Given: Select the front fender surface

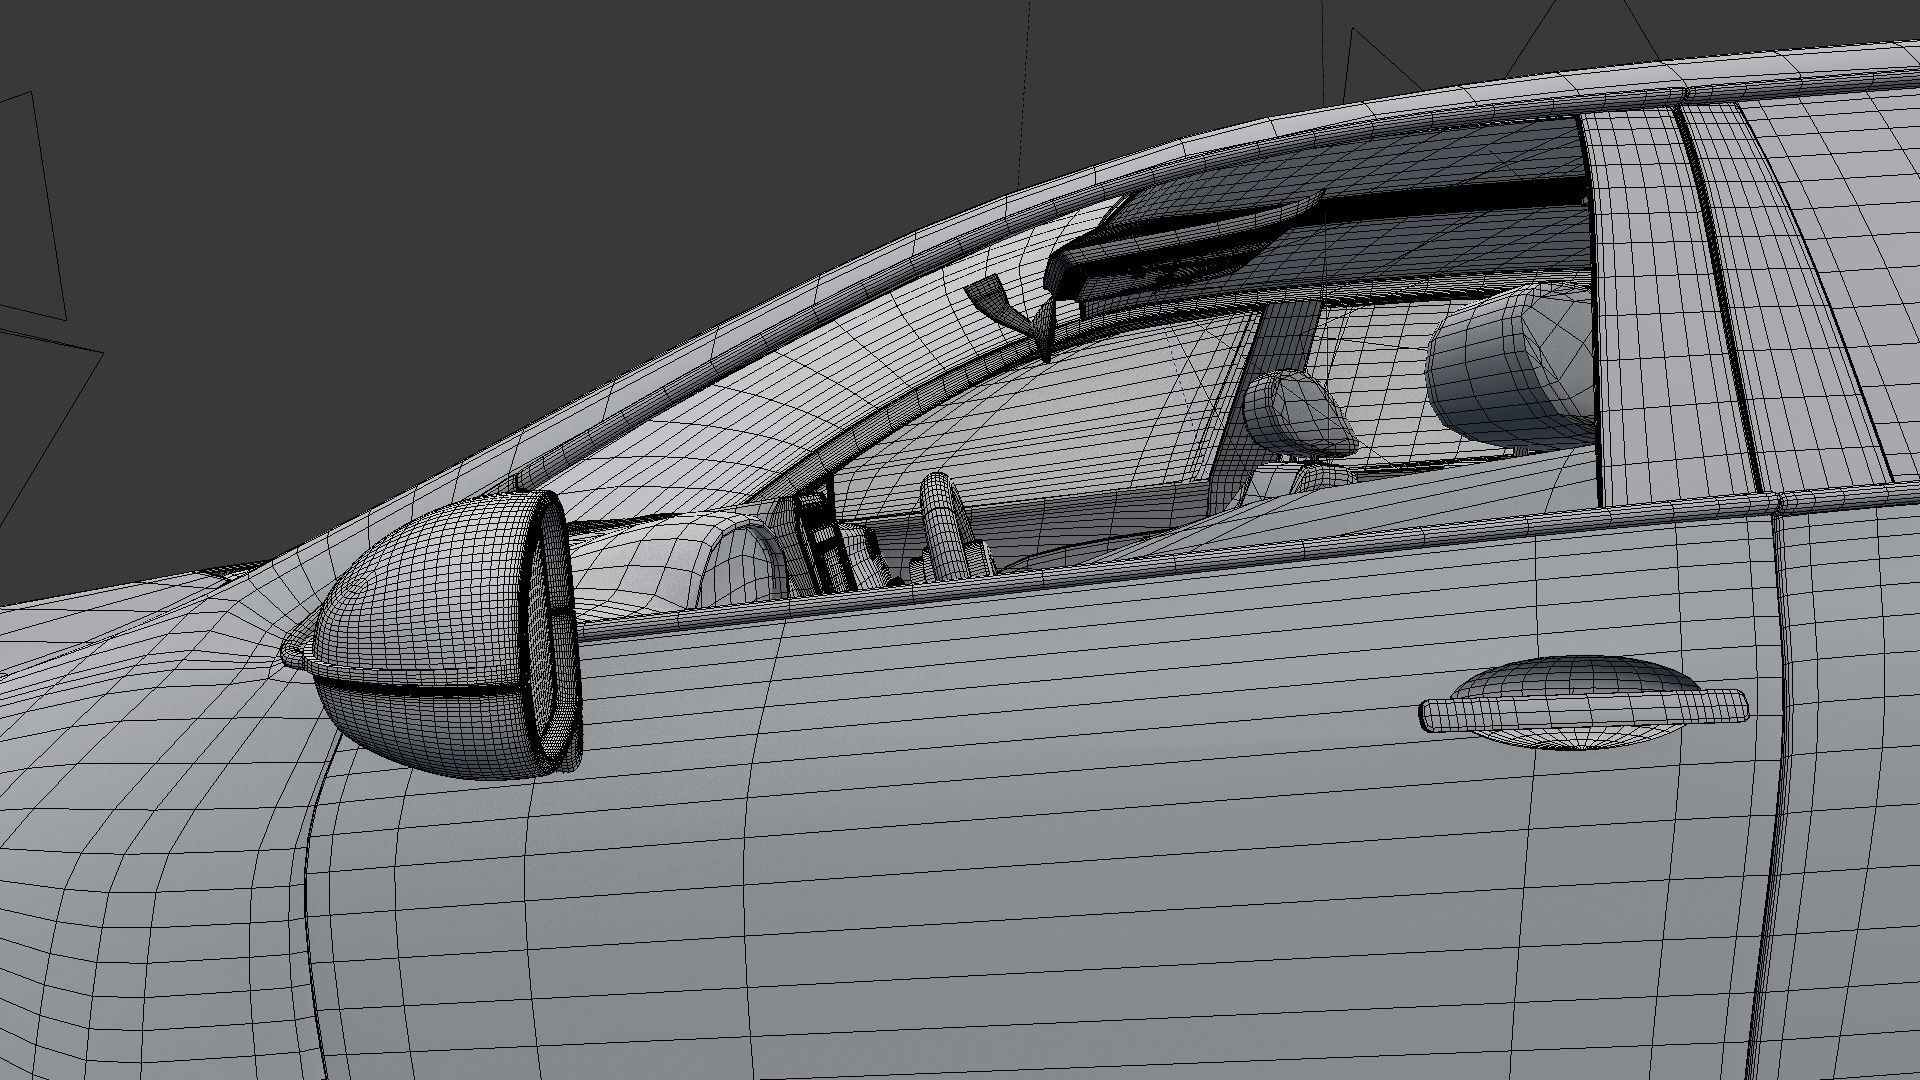Looking at the screenshot, I should click(x=150, y=850).
